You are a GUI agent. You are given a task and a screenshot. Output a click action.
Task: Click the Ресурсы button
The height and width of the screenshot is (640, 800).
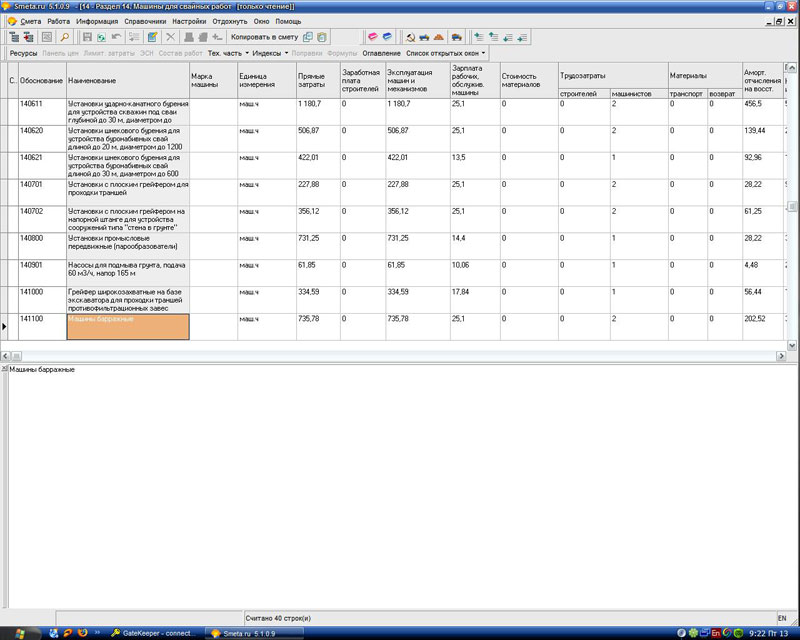23,52
